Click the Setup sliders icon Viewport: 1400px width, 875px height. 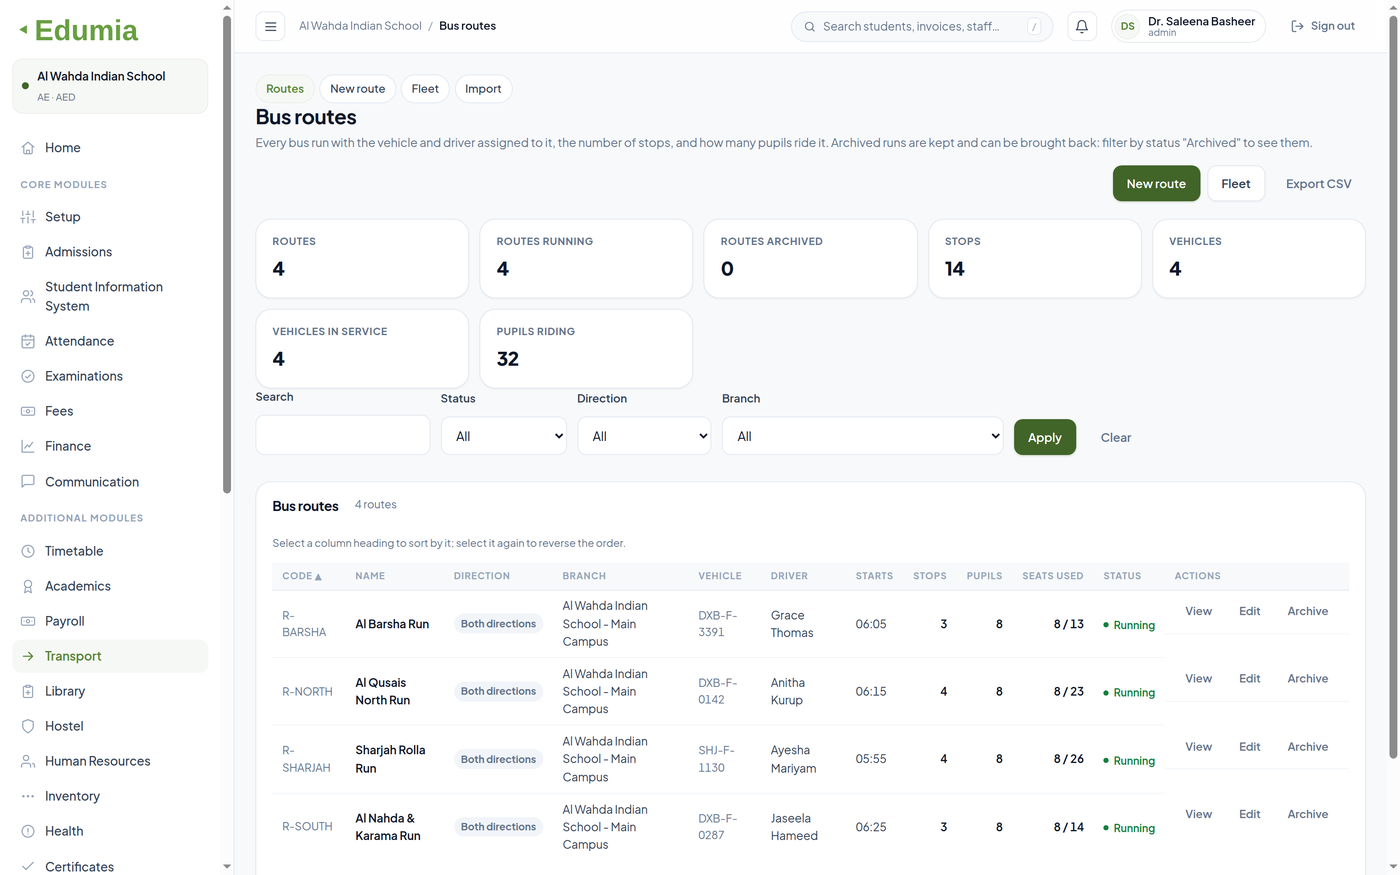(28, 217)
